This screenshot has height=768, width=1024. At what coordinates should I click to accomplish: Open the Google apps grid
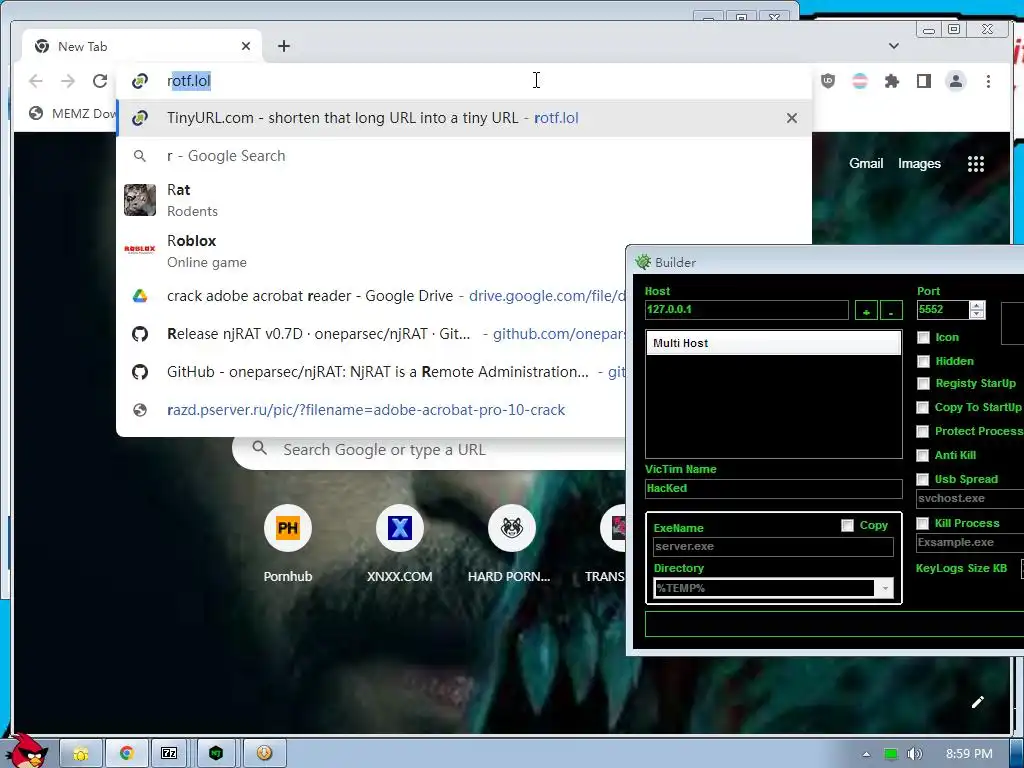pyautogui.click(x=976, y=164)
